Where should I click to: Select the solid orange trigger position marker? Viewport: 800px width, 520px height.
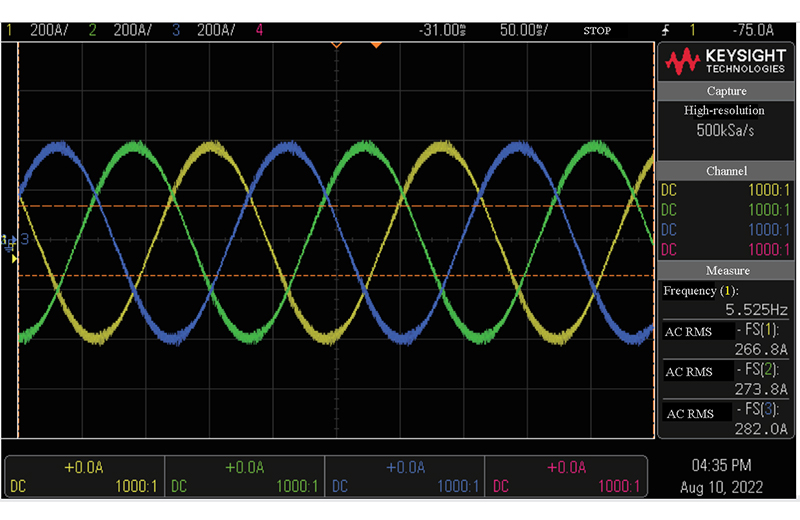376,45
